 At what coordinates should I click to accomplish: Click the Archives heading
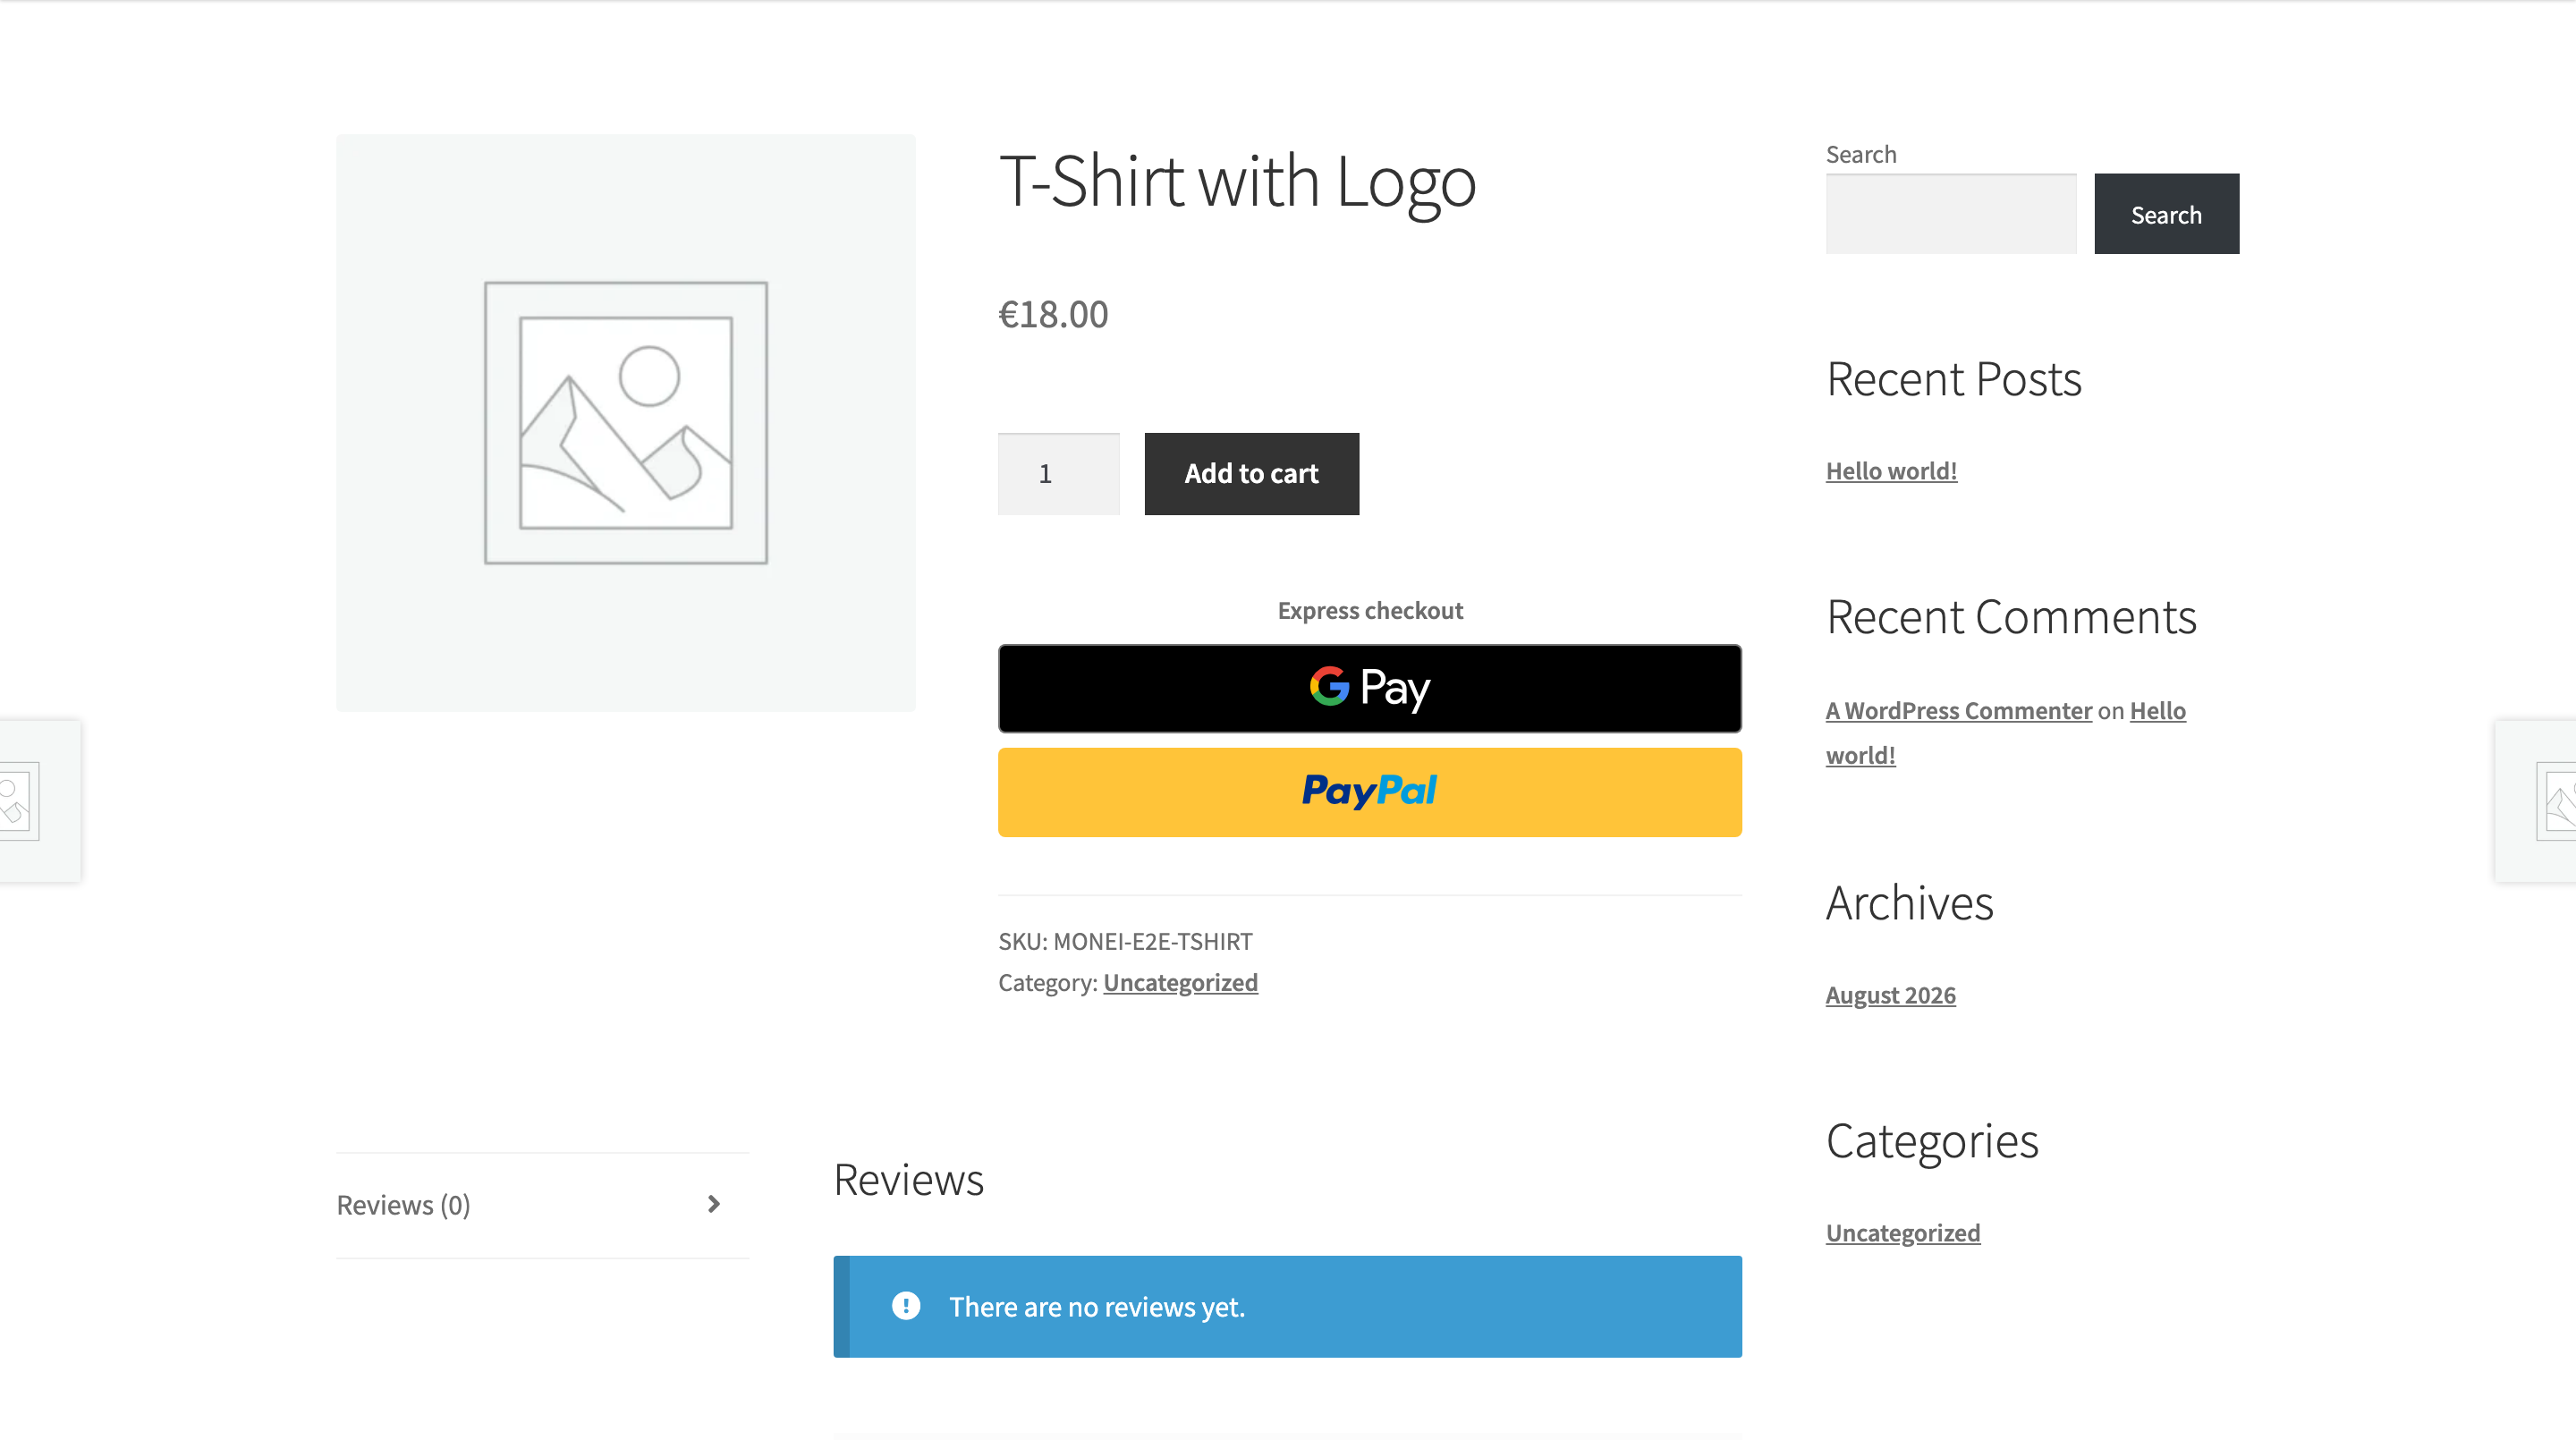coord(1909,903)
